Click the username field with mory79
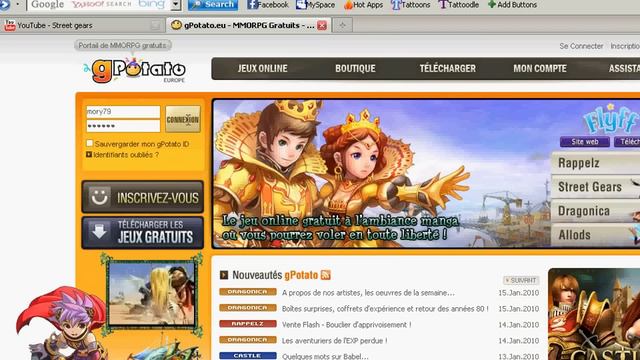The image size is (640, 360). pos(123,111)
